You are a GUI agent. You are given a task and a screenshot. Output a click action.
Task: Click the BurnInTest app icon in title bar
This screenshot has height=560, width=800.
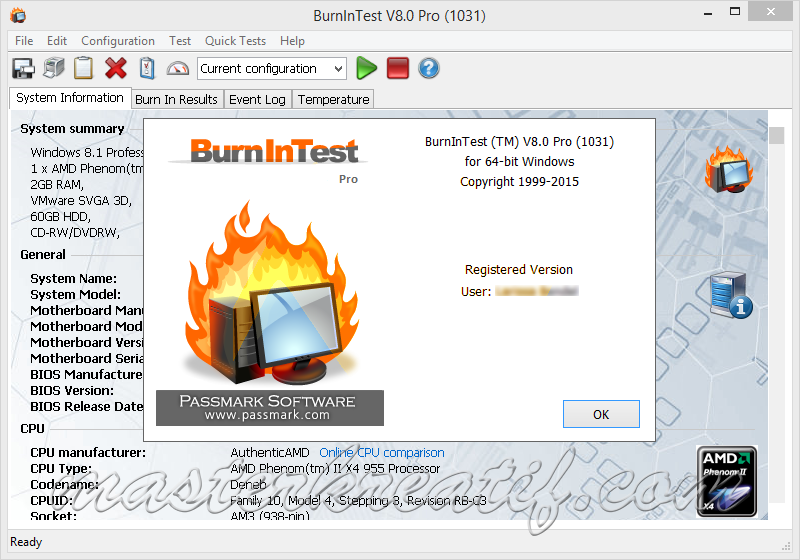click(18, 15)
